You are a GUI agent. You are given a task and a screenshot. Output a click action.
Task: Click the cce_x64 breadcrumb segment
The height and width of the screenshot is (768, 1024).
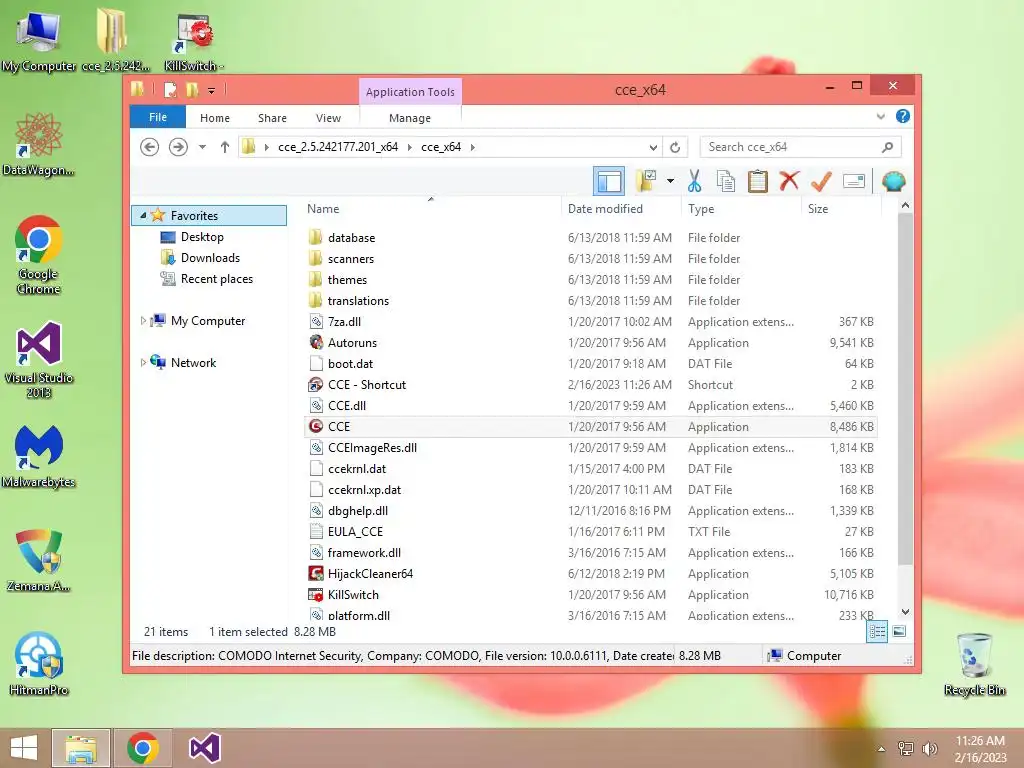(441, 147)
